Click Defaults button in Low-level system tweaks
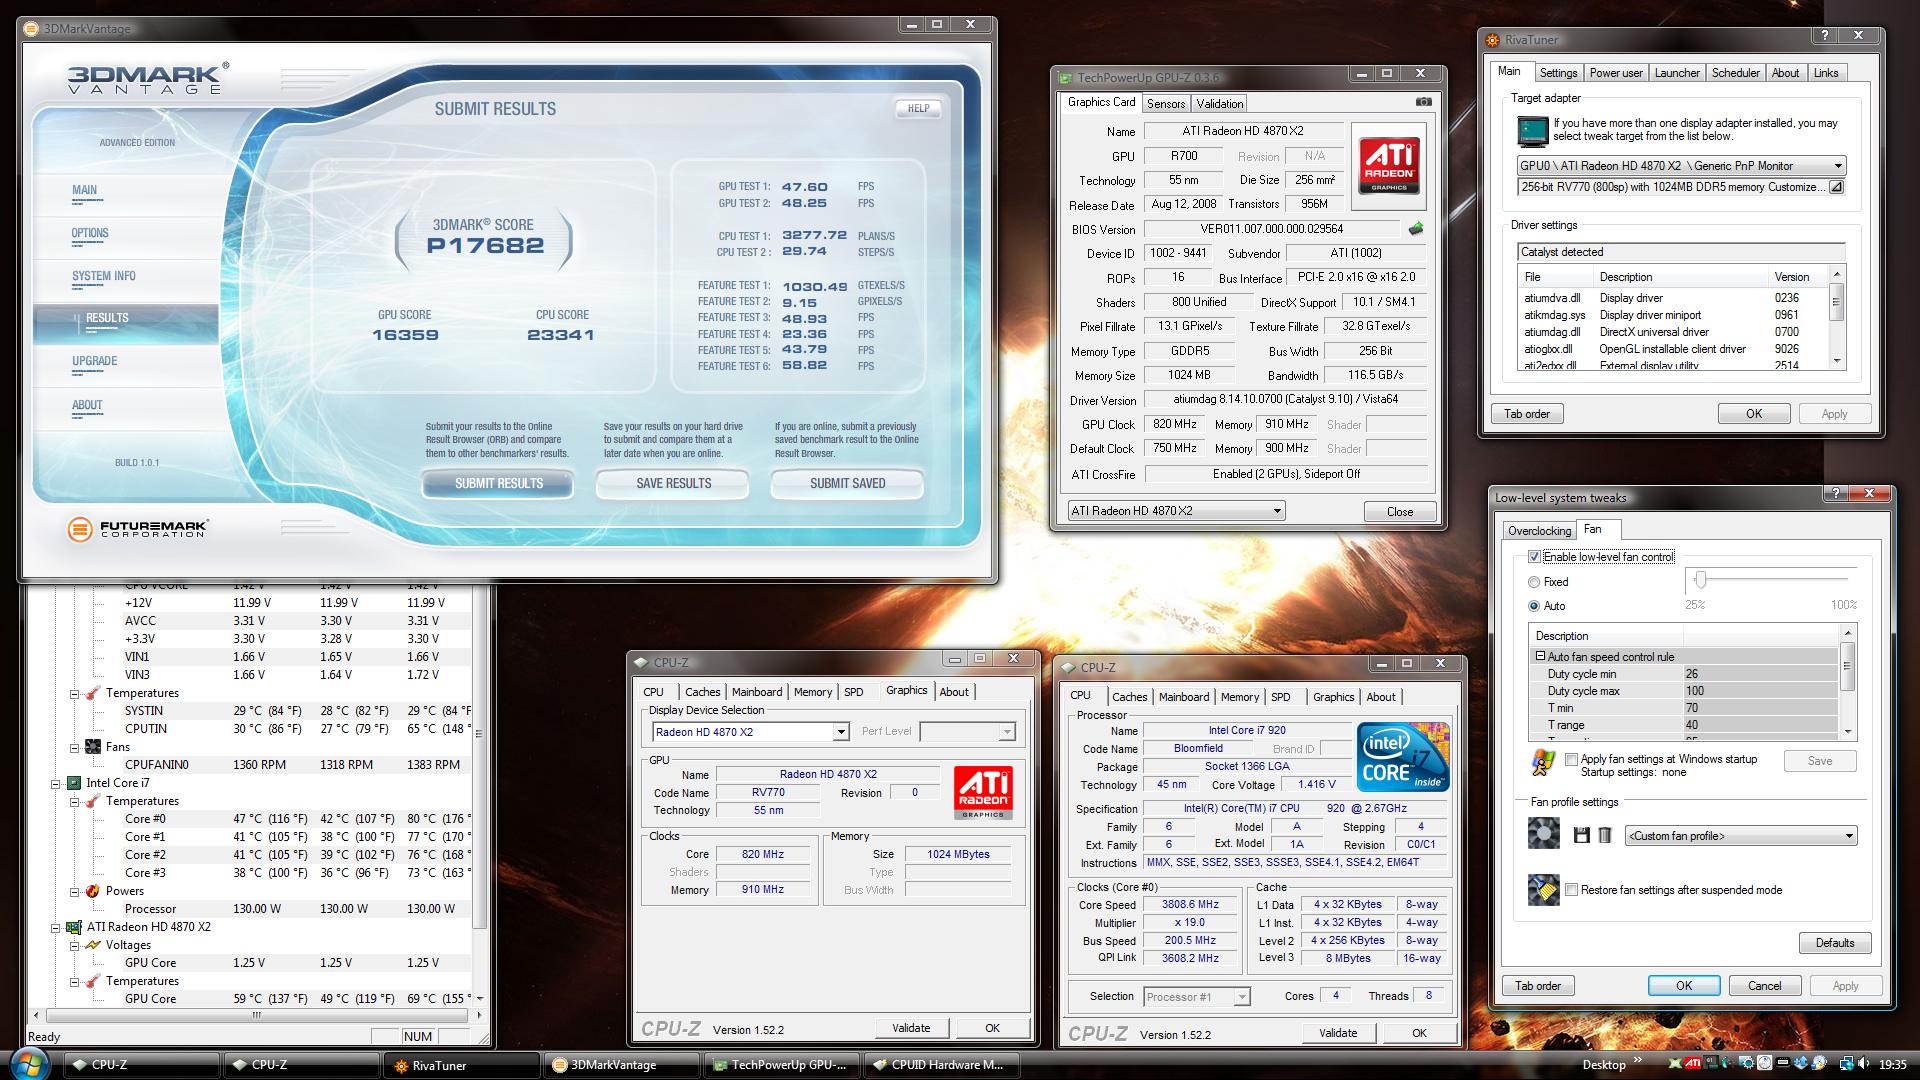Viewport: 1920px width, 1080px height. click(1835, 943)
